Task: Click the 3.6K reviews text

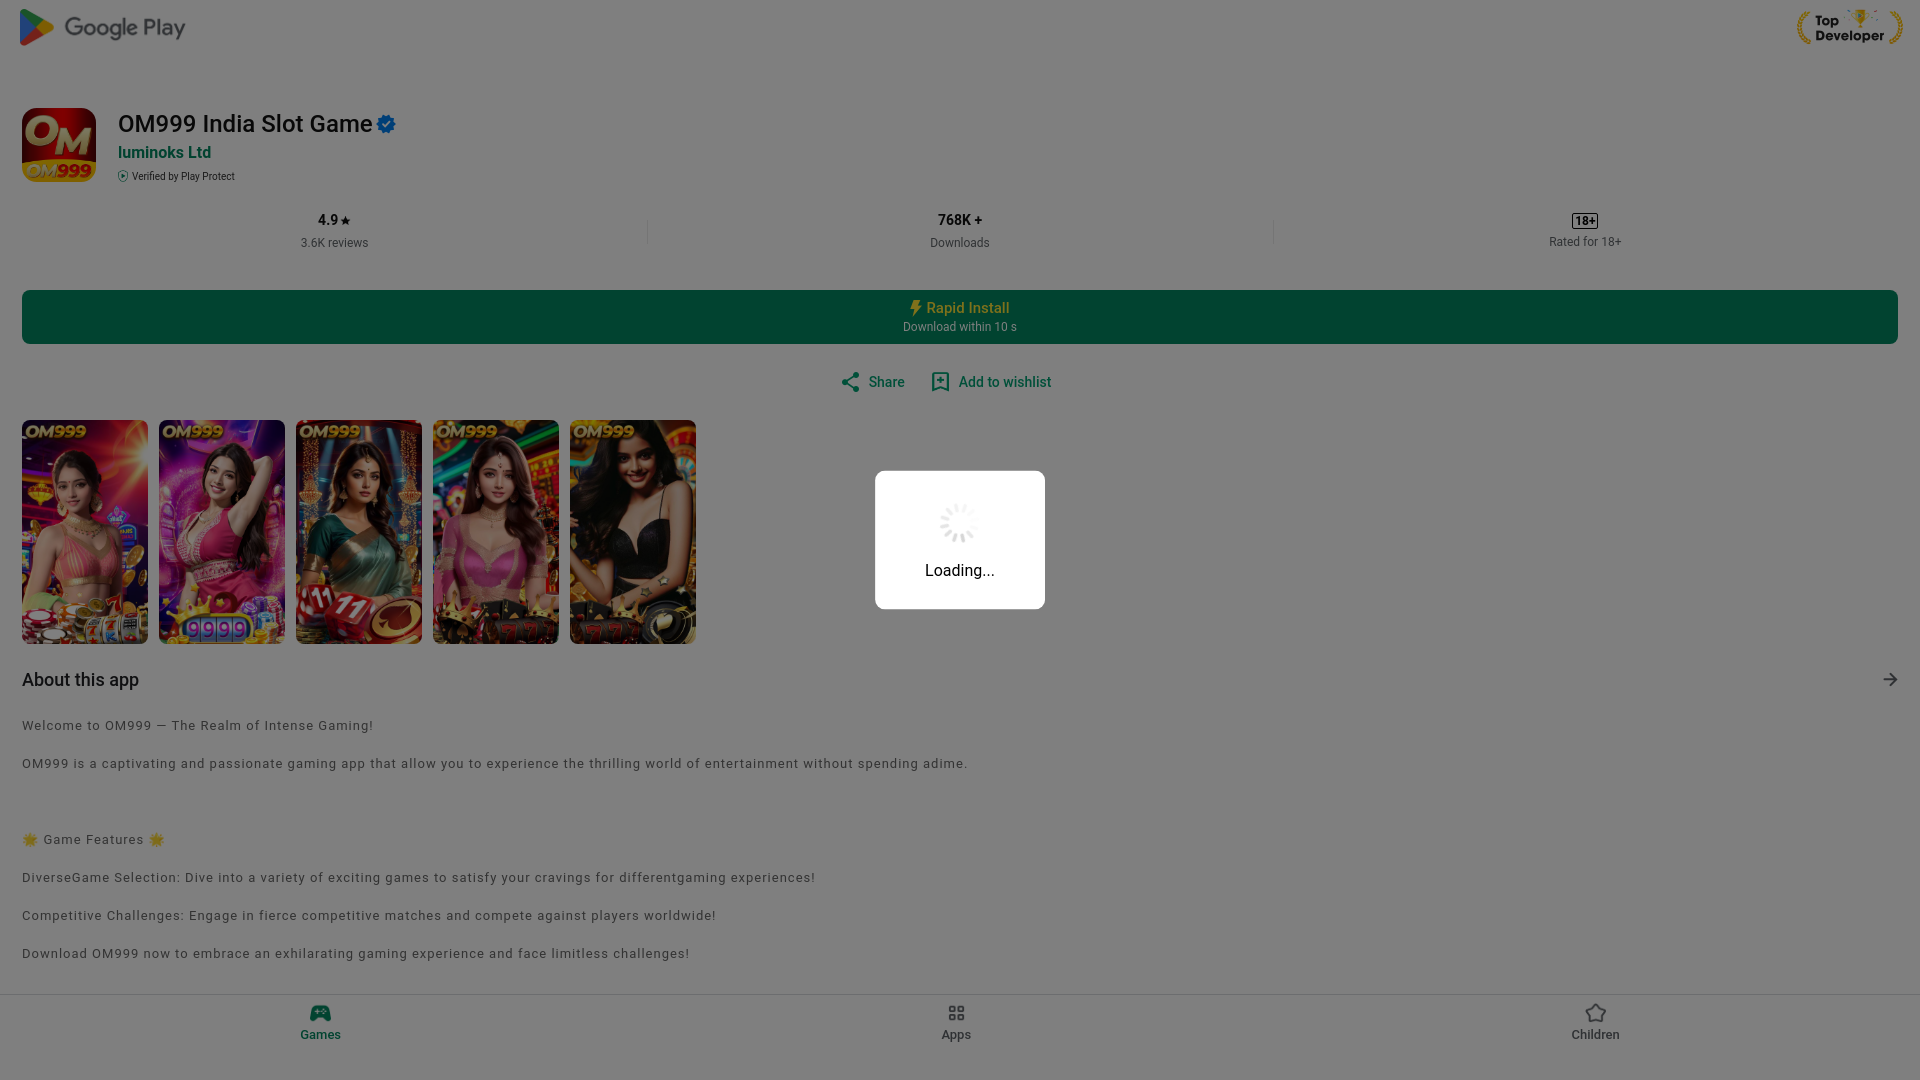Action: pos(334,243)
